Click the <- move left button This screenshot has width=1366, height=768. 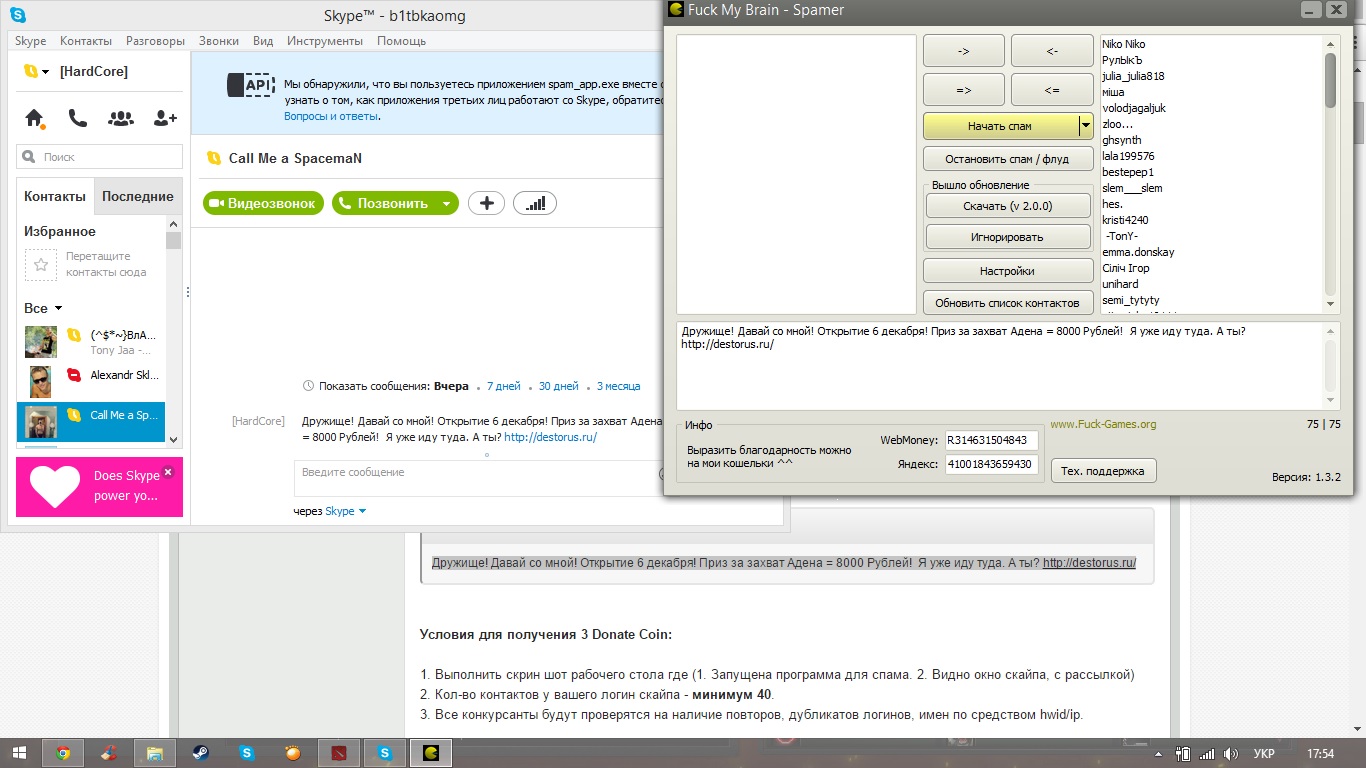tap(1052, 51)
